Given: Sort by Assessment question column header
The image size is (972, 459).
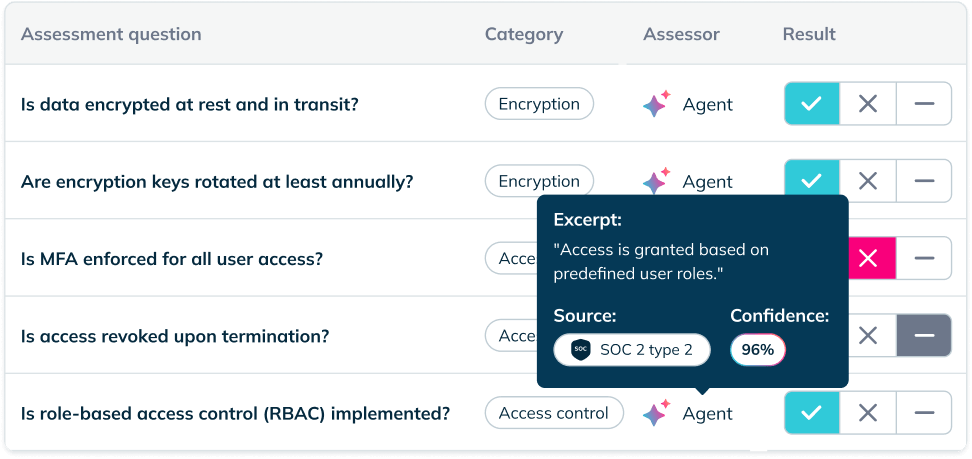Looking at the screenshot, I should [x=111, y=34].
